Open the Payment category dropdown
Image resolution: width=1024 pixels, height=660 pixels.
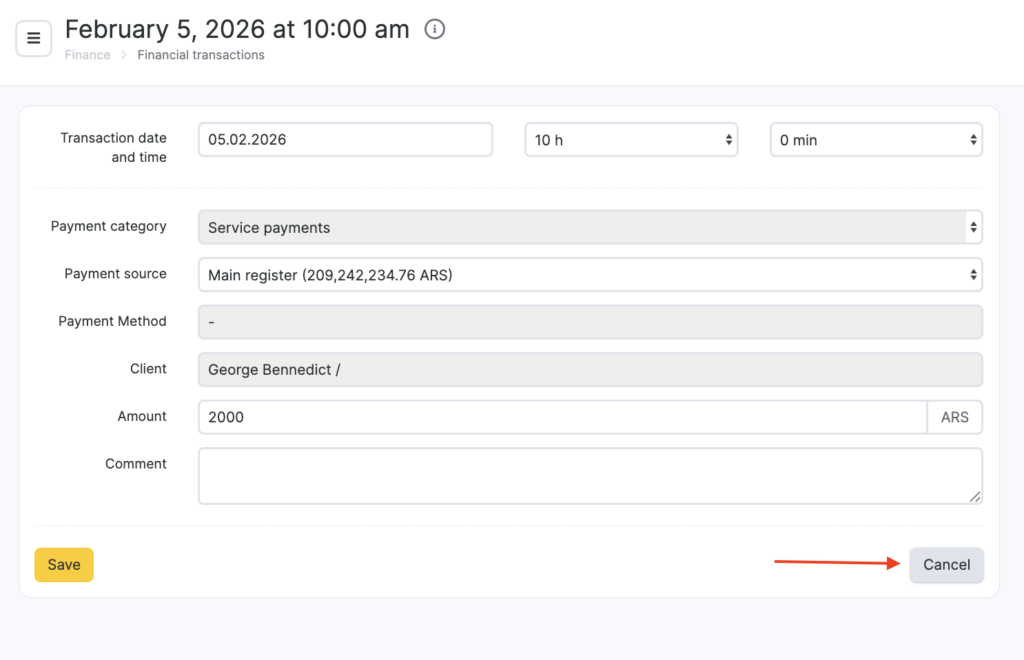[590, 227]
